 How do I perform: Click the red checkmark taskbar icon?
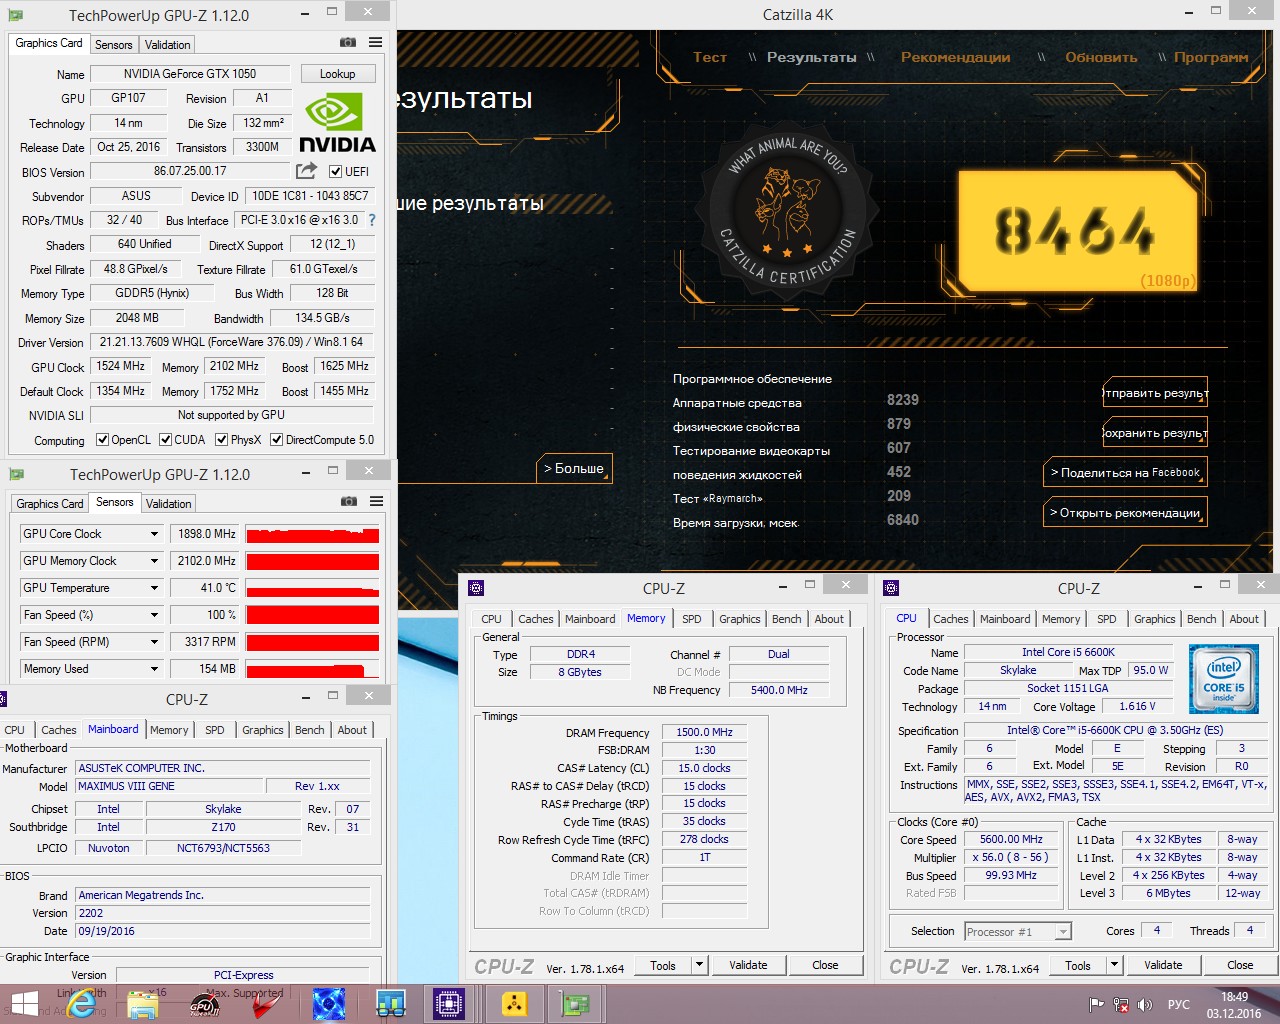tap(266, 1004)
